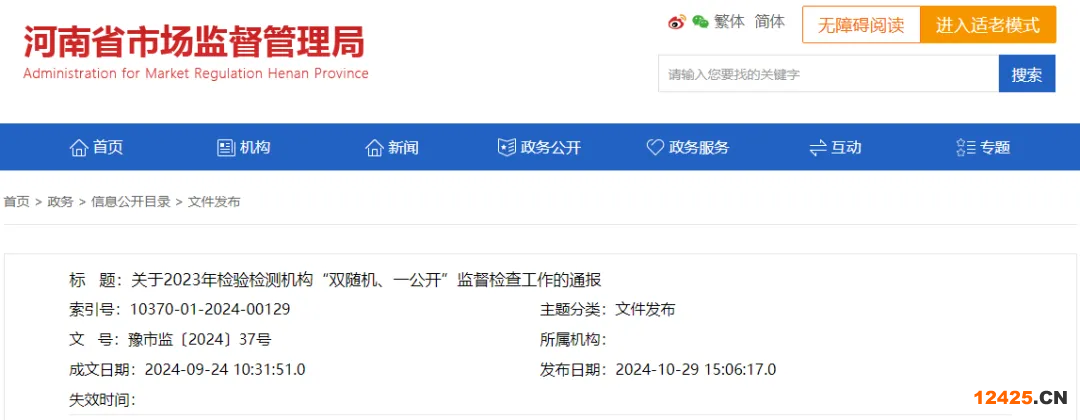Click the list icon beside 专题

click(965, 148)
